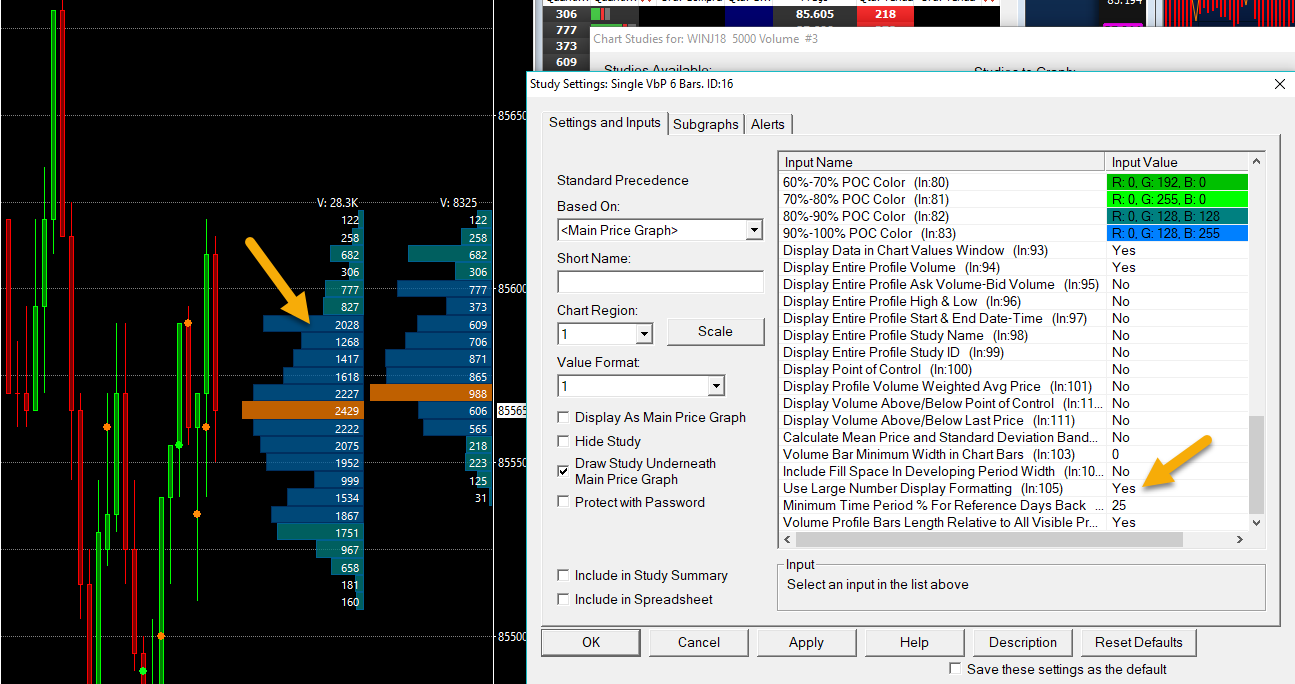Click the horizontal scroll-right arrow
The image size is (1295, 684).
tap(1239, 540)
